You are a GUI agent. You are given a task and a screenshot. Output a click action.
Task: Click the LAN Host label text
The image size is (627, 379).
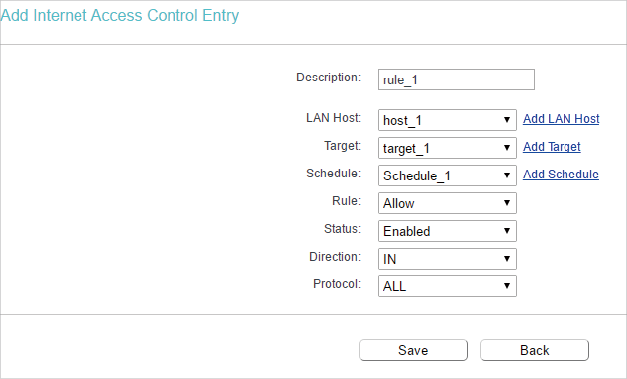pyautogui.click(x=333, y=118)
